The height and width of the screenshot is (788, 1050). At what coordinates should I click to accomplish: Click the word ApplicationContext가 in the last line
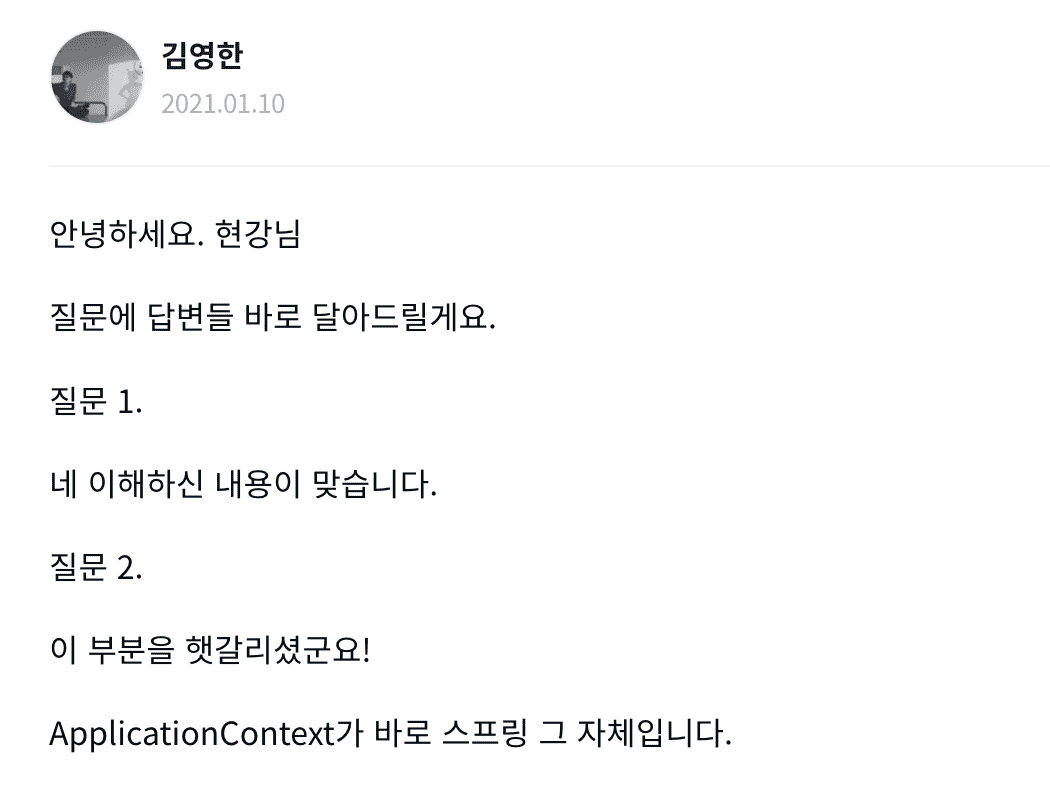click(x=206, y=733)
